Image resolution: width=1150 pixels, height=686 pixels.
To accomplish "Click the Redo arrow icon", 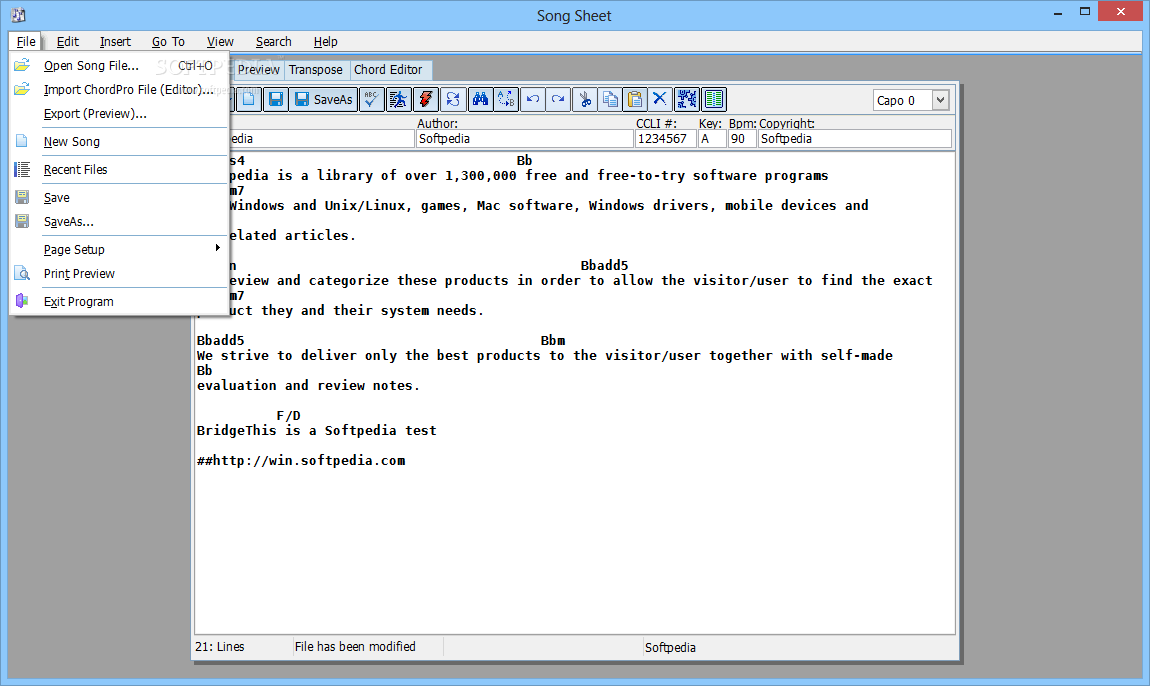I will pyautogui.click(x=558, y=99).
